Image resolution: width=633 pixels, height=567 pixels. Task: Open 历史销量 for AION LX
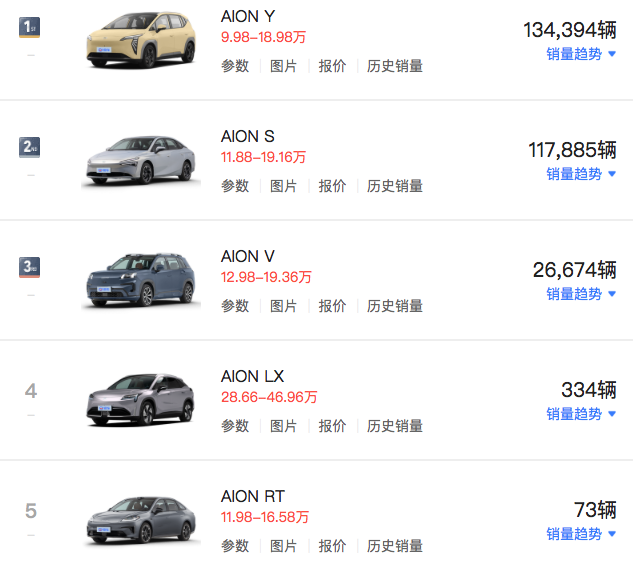tap(395, 426)
